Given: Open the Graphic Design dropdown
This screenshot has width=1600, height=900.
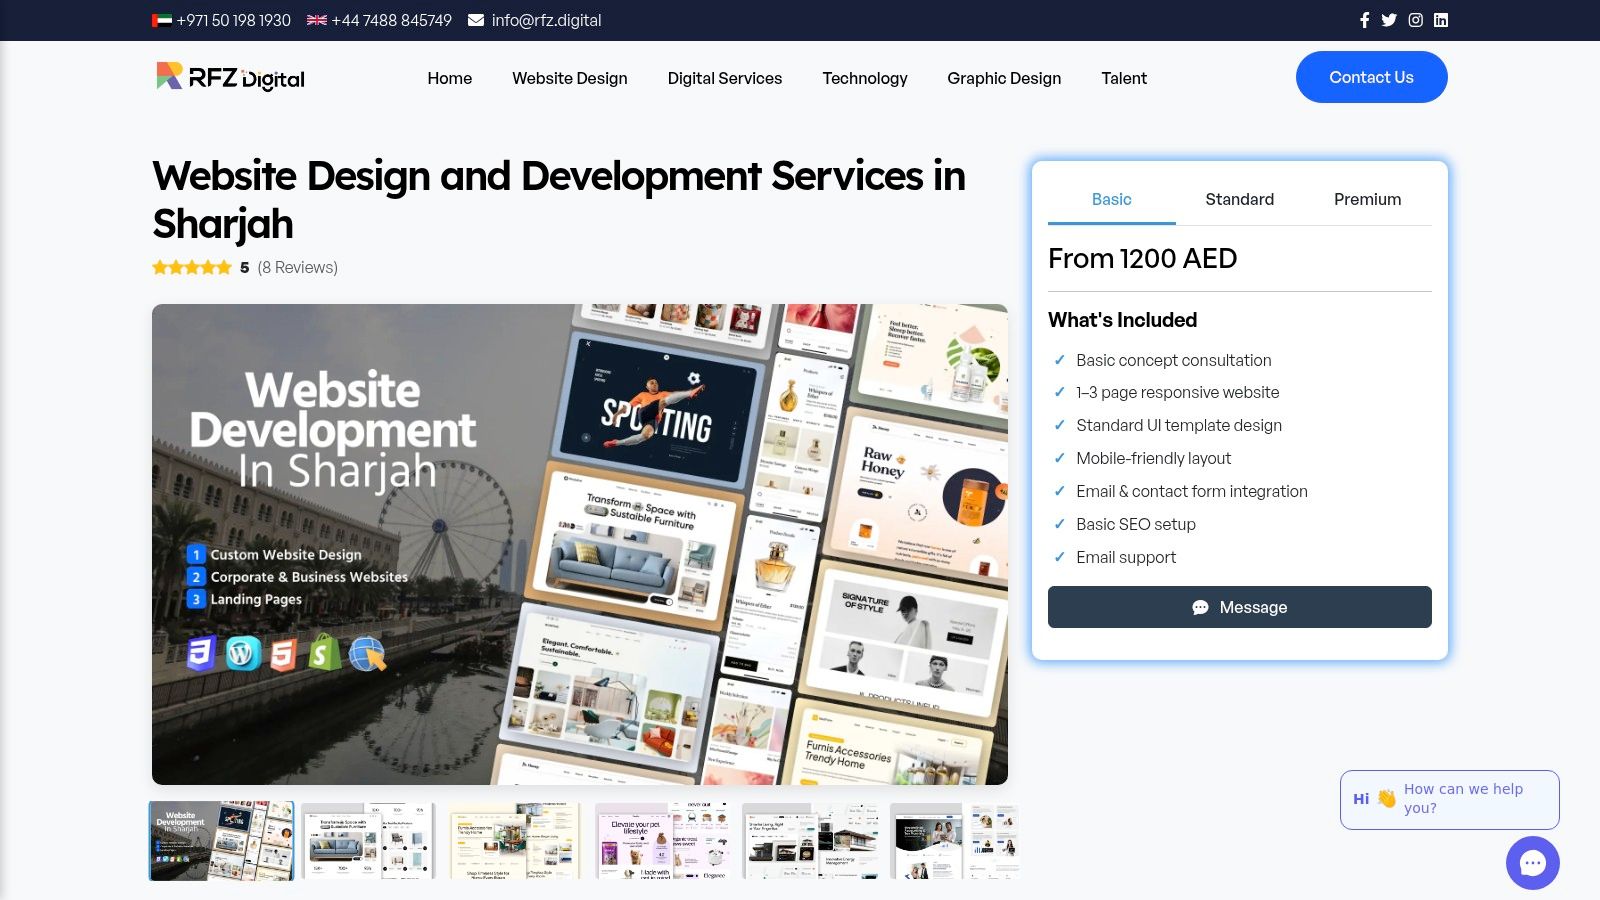Looking at the screenshot, I should [x=1003, y=78].
